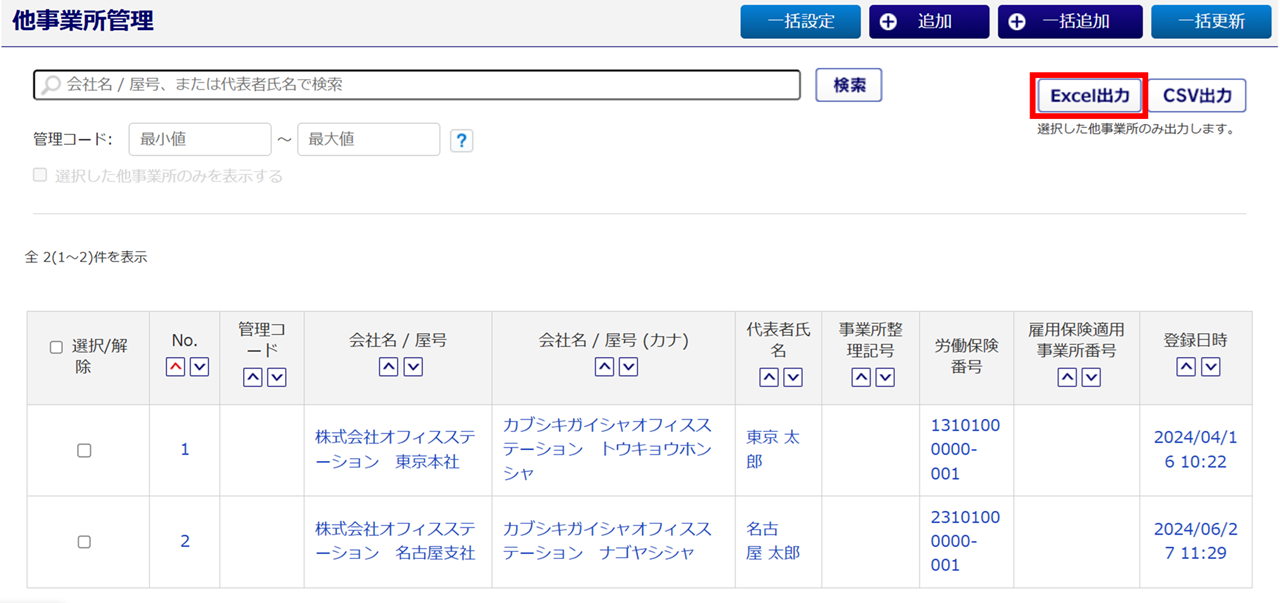The height and width of the screenshot is (603, 1280).
Task: Sort 会社名 / 屋号 column descending
Action: click(x=413, y=367)
